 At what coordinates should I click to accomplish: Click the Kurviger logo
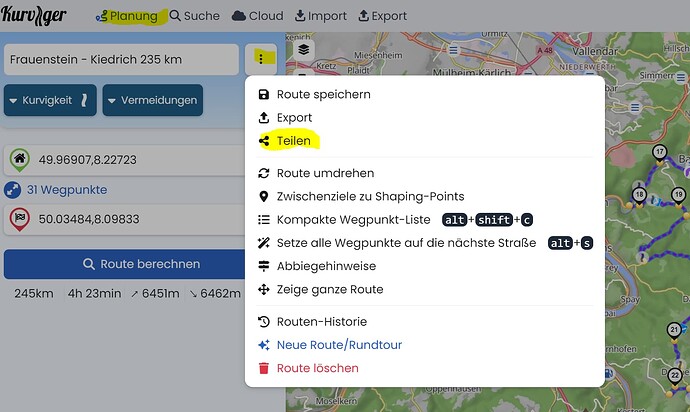[33, 16]
